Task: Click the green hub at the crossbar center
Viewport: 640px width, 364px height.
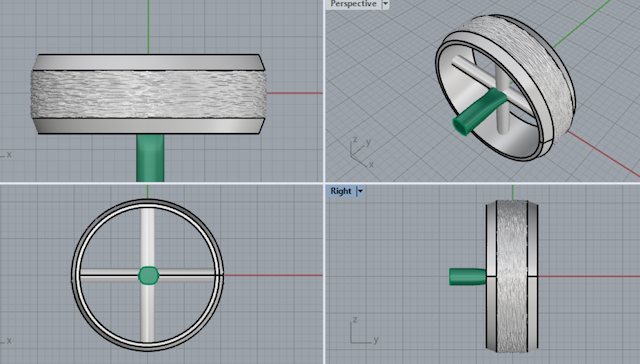Action: pyautogui.click(x=149, y=275)
